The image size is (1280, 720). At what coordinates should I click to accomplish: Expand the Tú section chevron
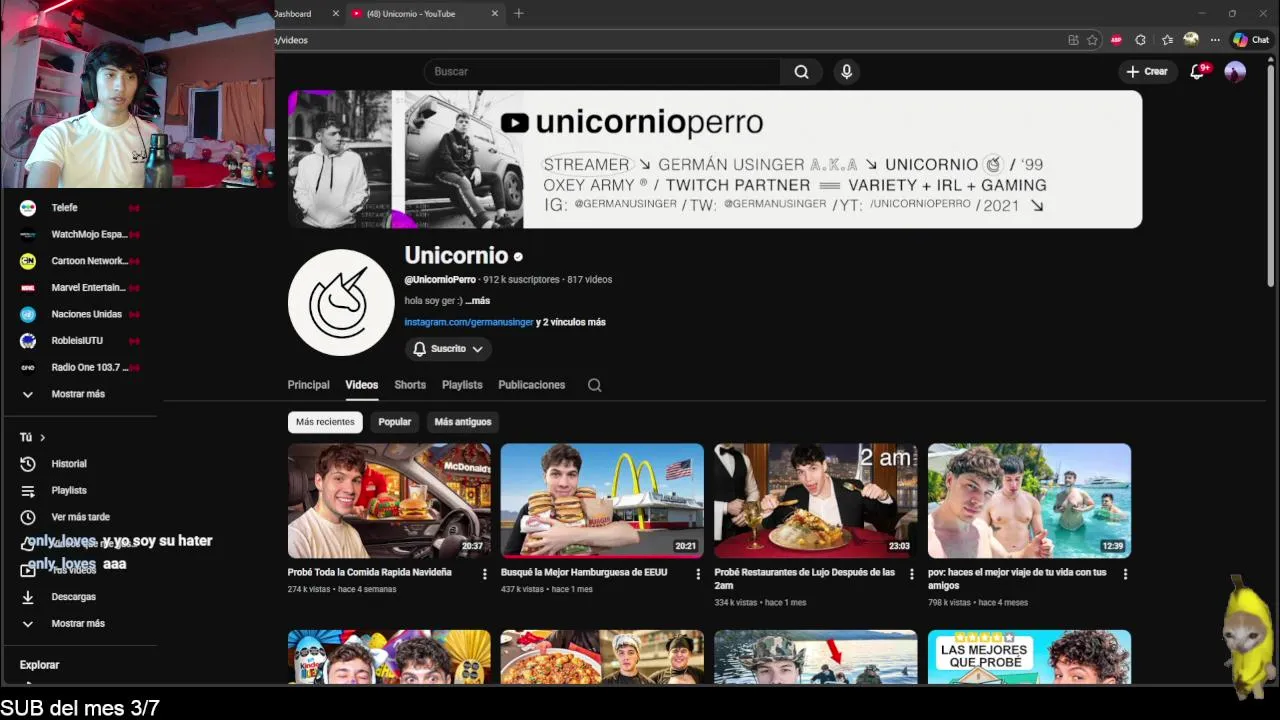pyautogui.click(x=42, y=438)
